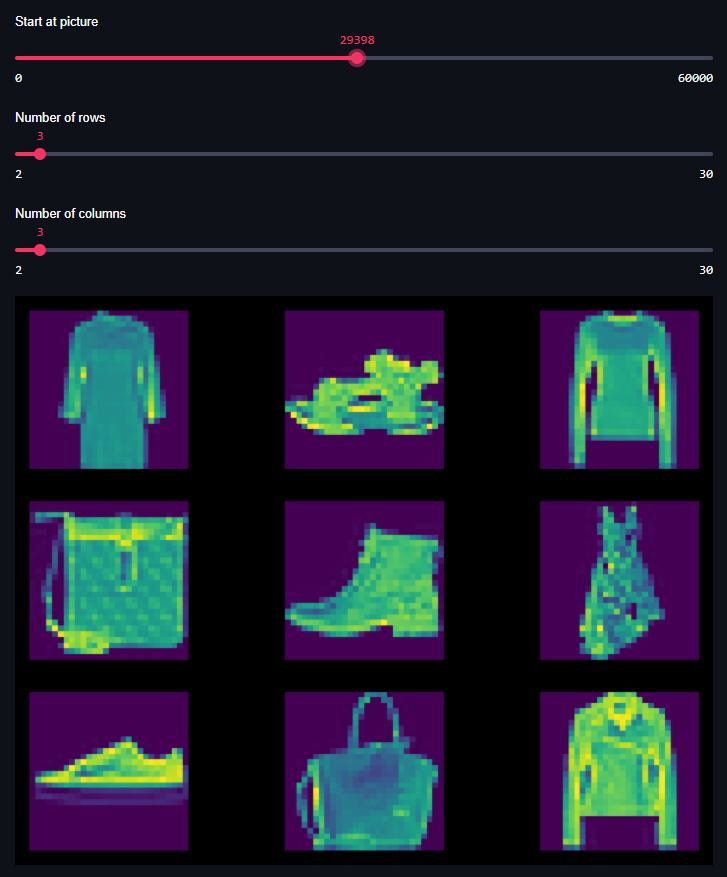Viewport: 727px width, 877px height.
Task: Click the ankle boot picture
Action: (364, 580)
